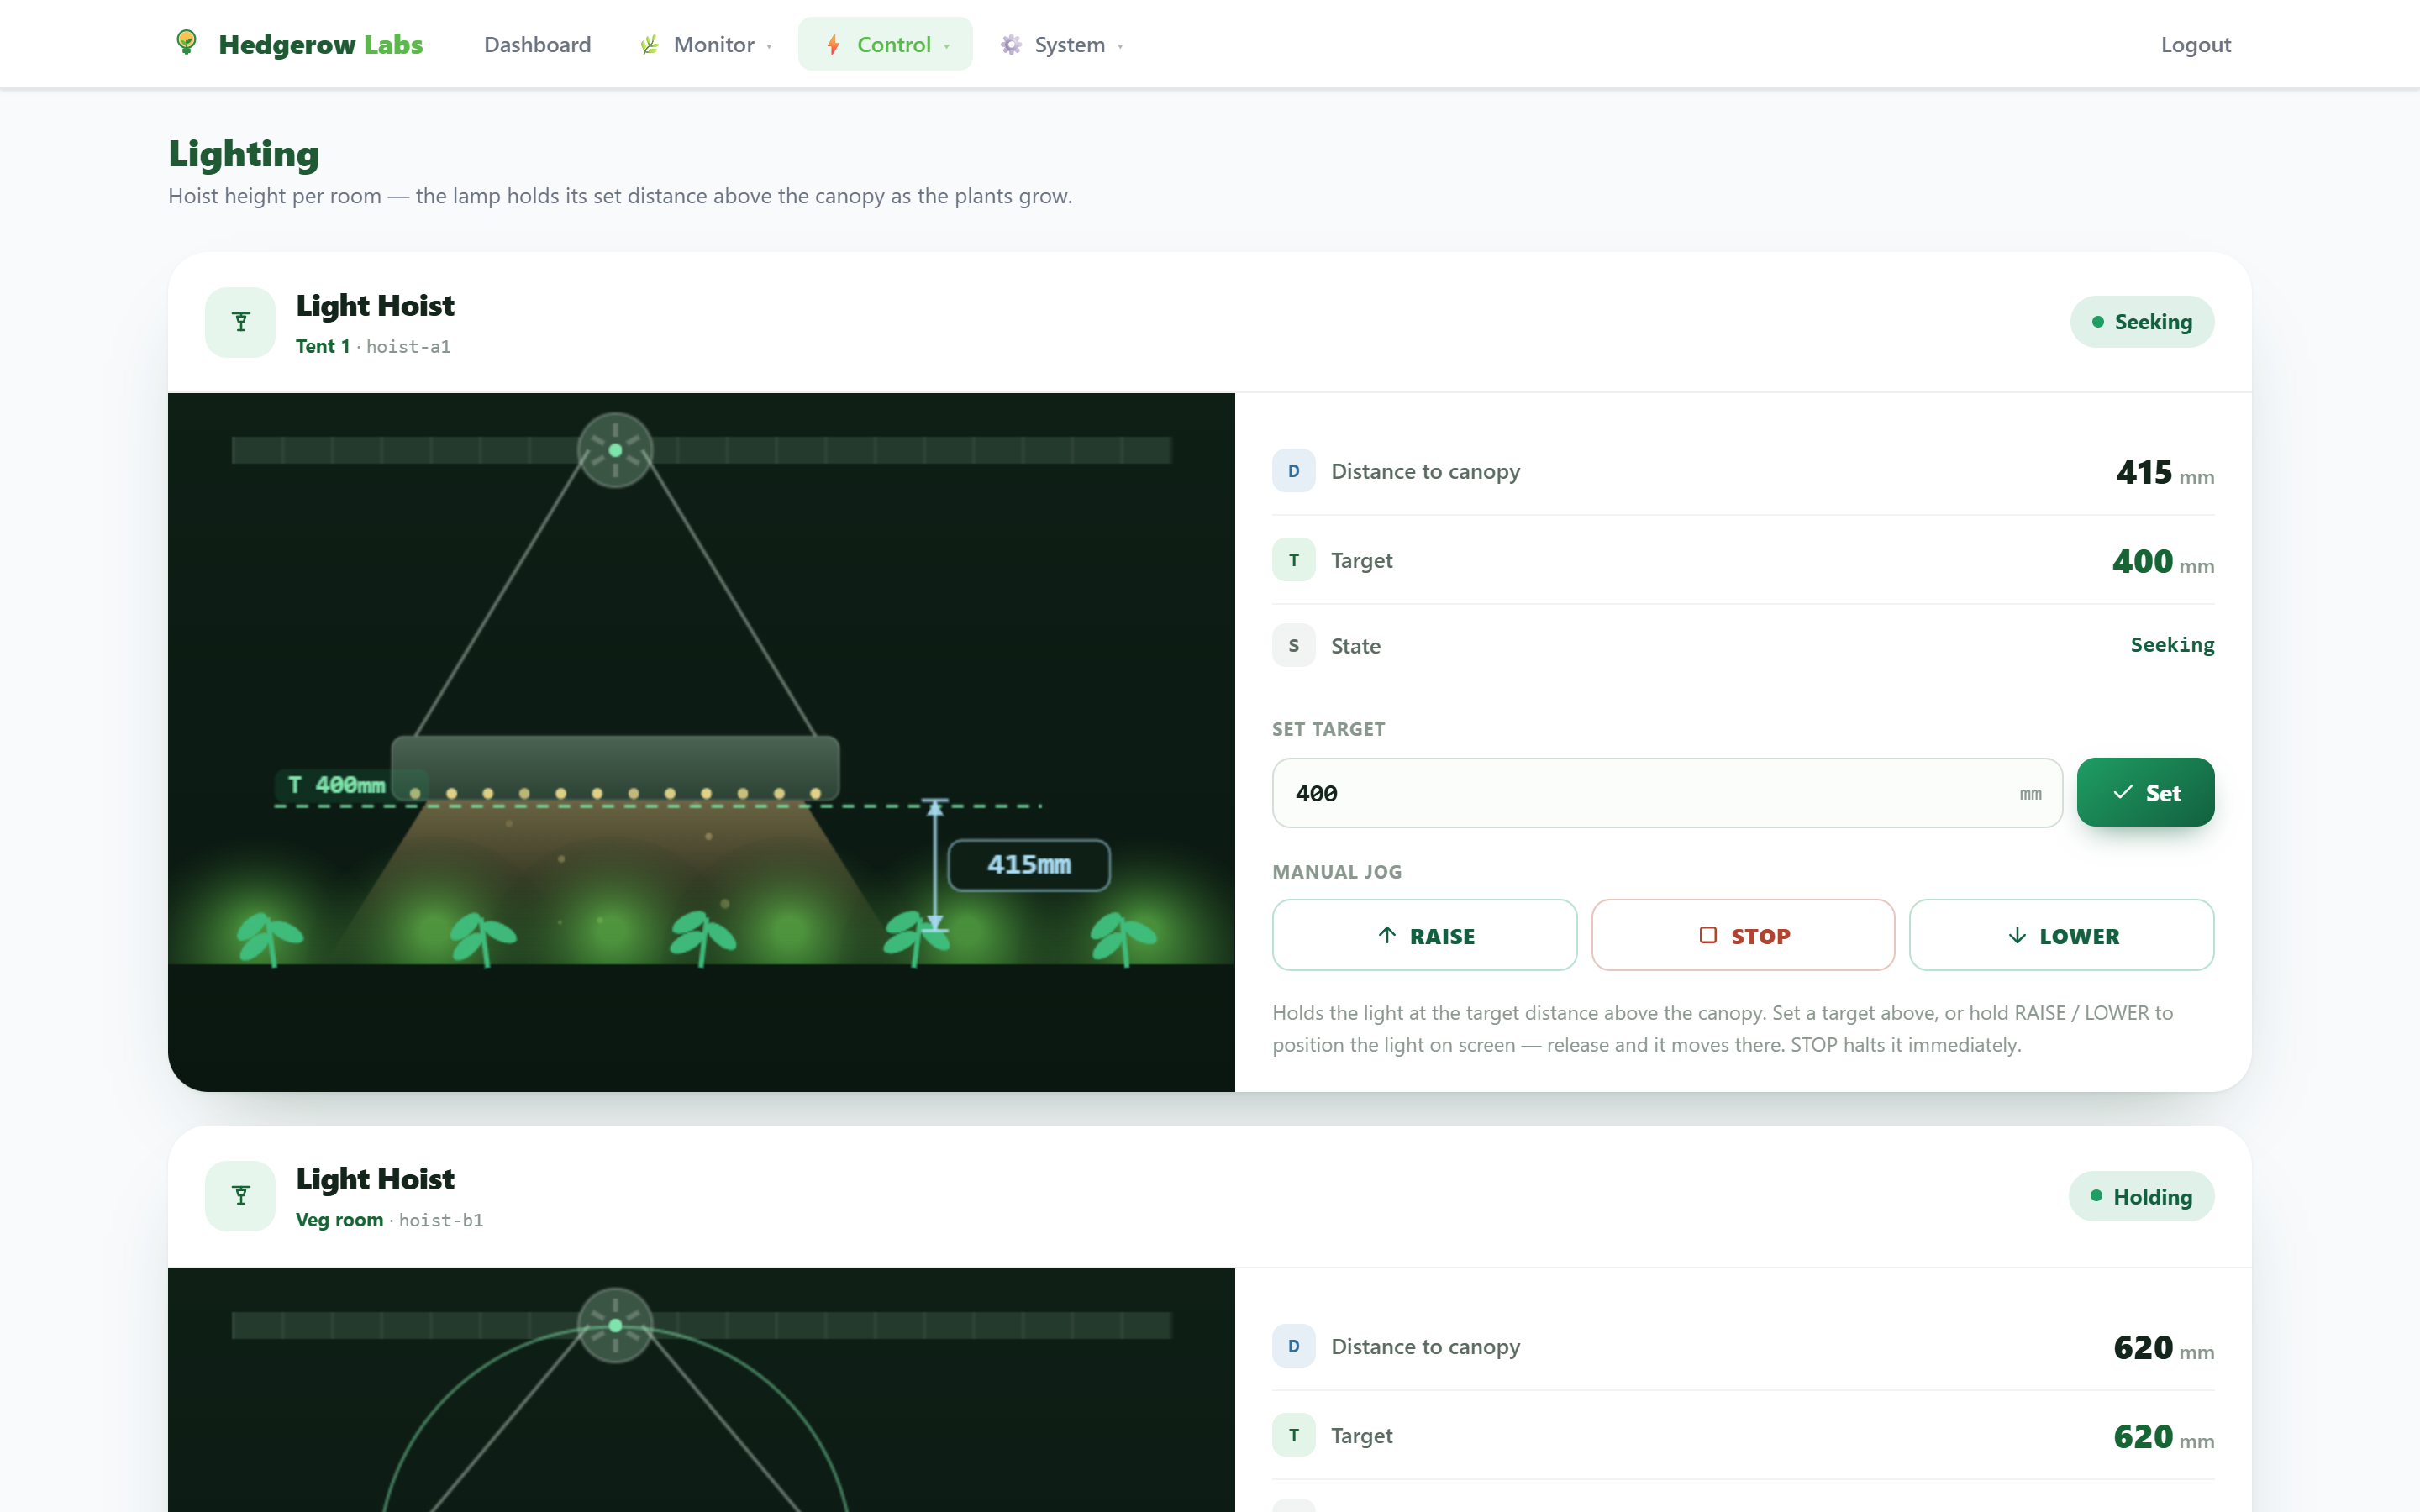Click the 415mm measurement tag in the diagram
Viewport: 2420px width, 1512px height.
pyautogui.click(x=1028, y=865)
